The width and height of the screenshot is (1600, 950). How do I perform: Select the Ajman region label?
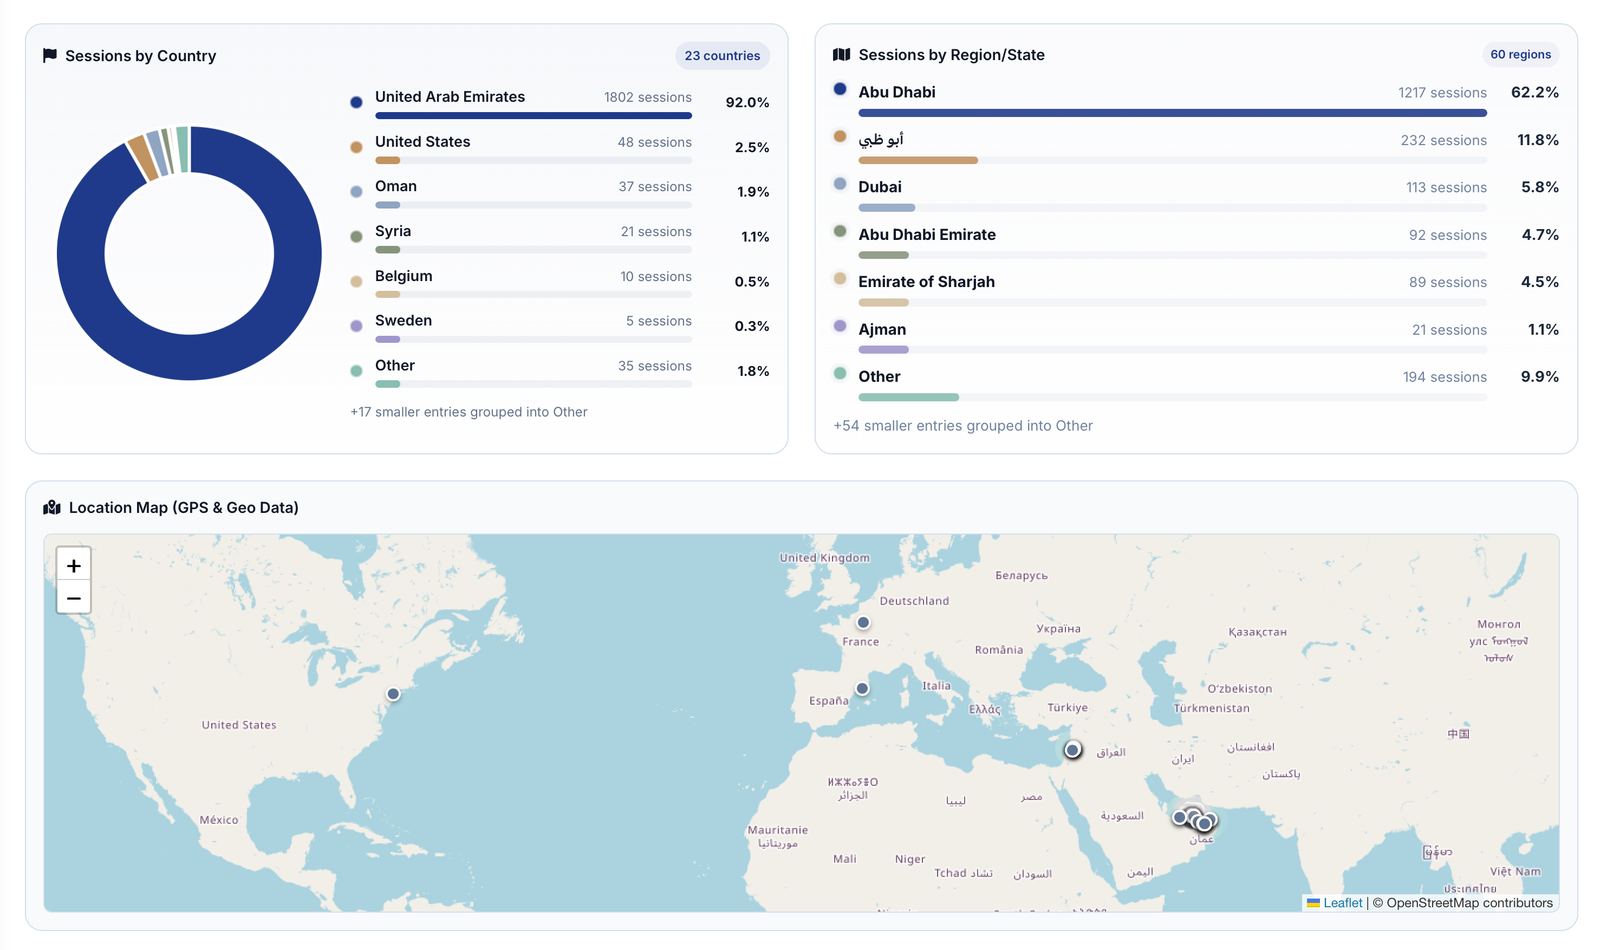coord(882,329)
